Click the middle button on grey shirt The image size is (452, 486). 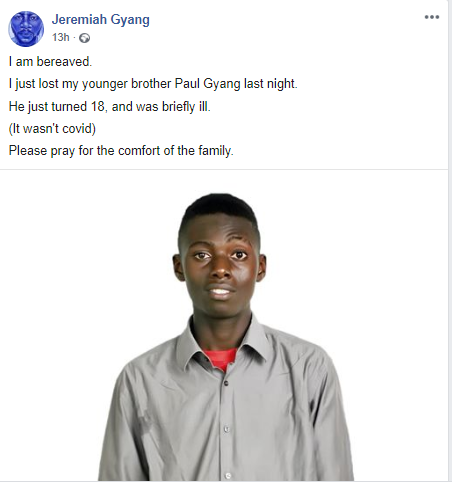tap(226, 429)
